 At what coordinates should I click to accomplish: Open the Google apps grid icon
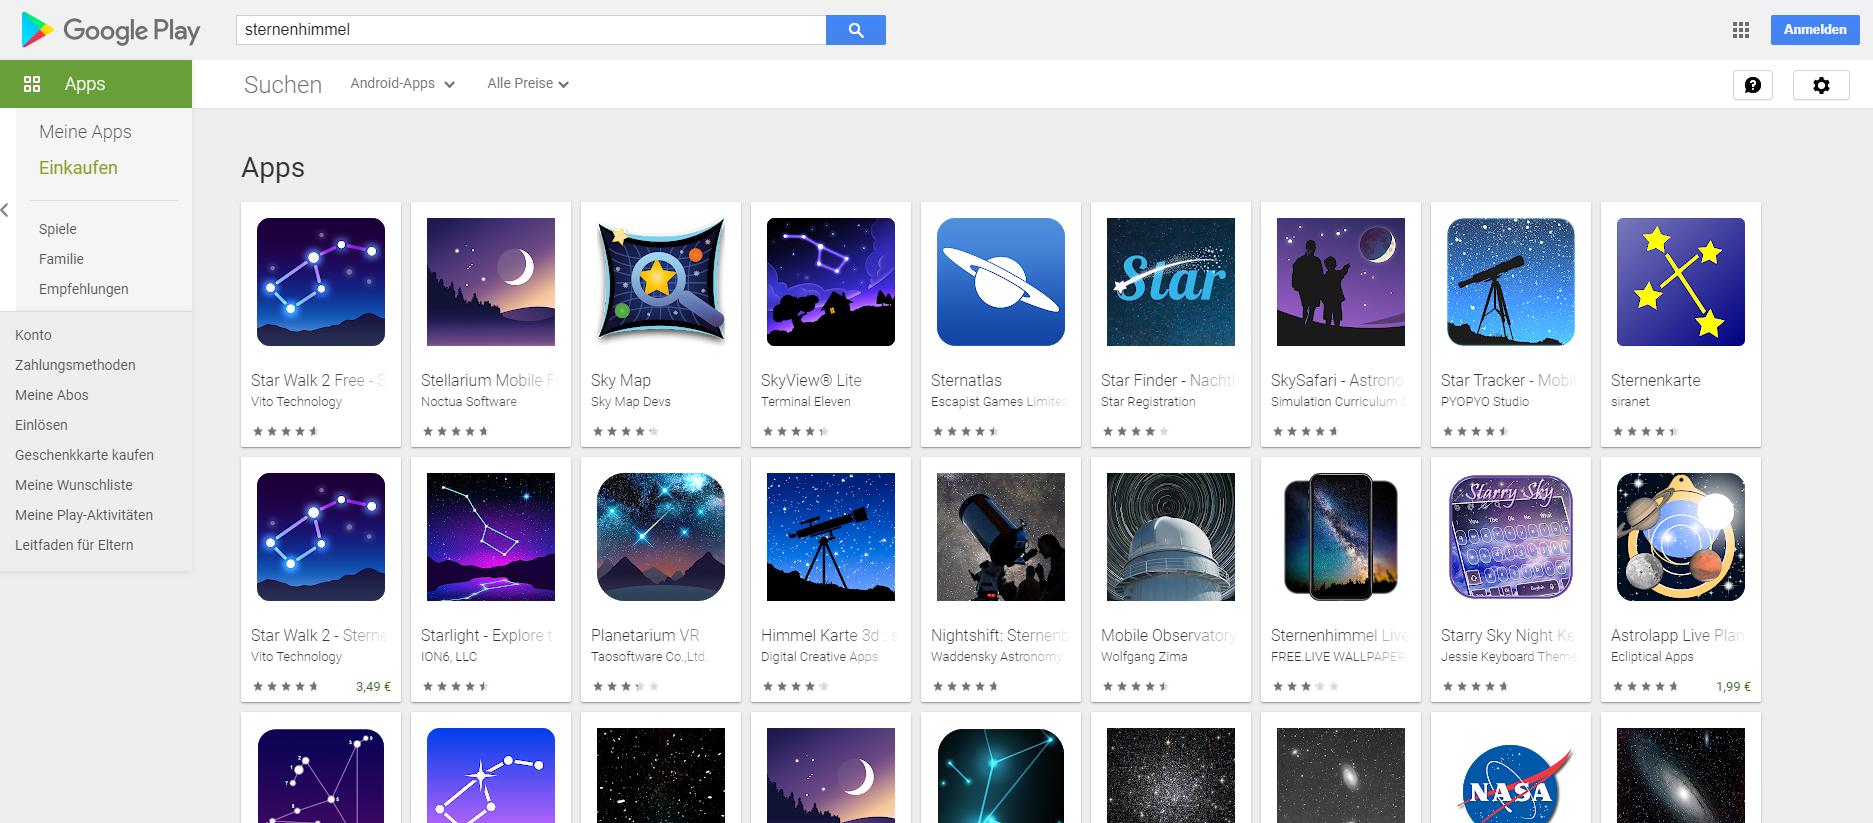1740,30
